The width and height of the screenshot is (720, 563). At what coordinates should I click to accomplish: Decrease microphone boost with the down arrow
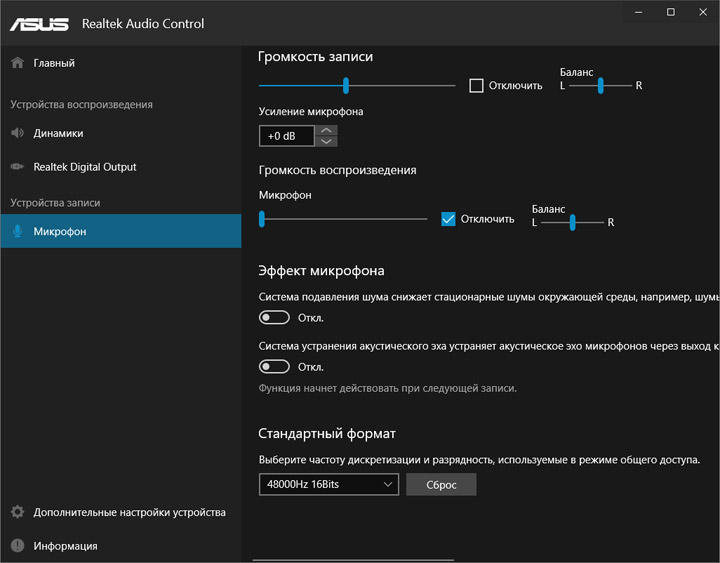[327, 141]
